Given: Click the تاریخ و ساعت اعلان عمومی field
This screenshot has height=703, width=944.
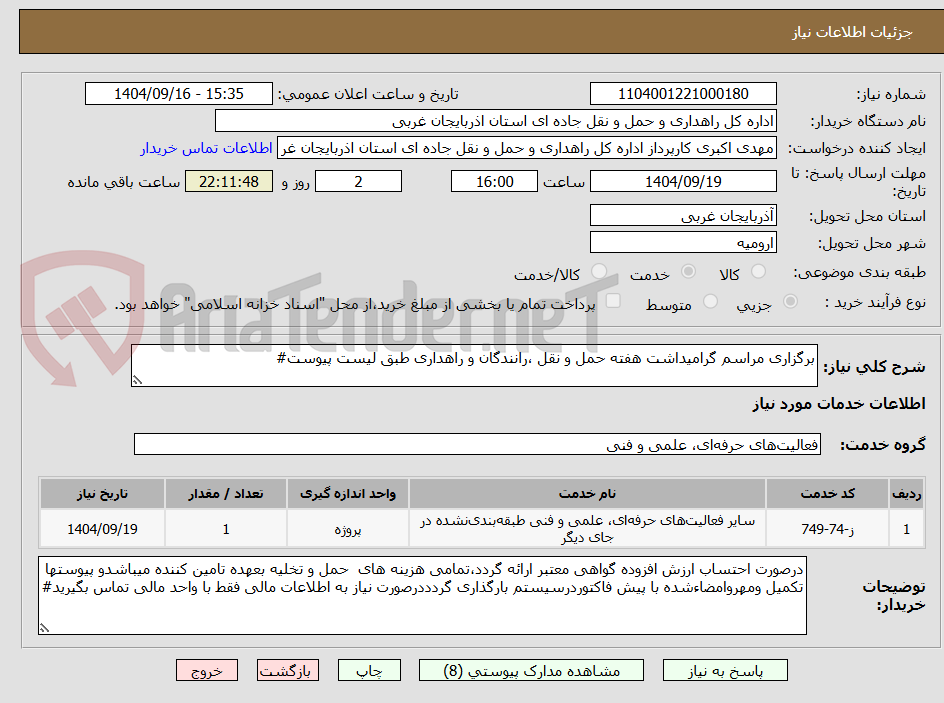Looking at the screenshot, I should tap(178, 93).
